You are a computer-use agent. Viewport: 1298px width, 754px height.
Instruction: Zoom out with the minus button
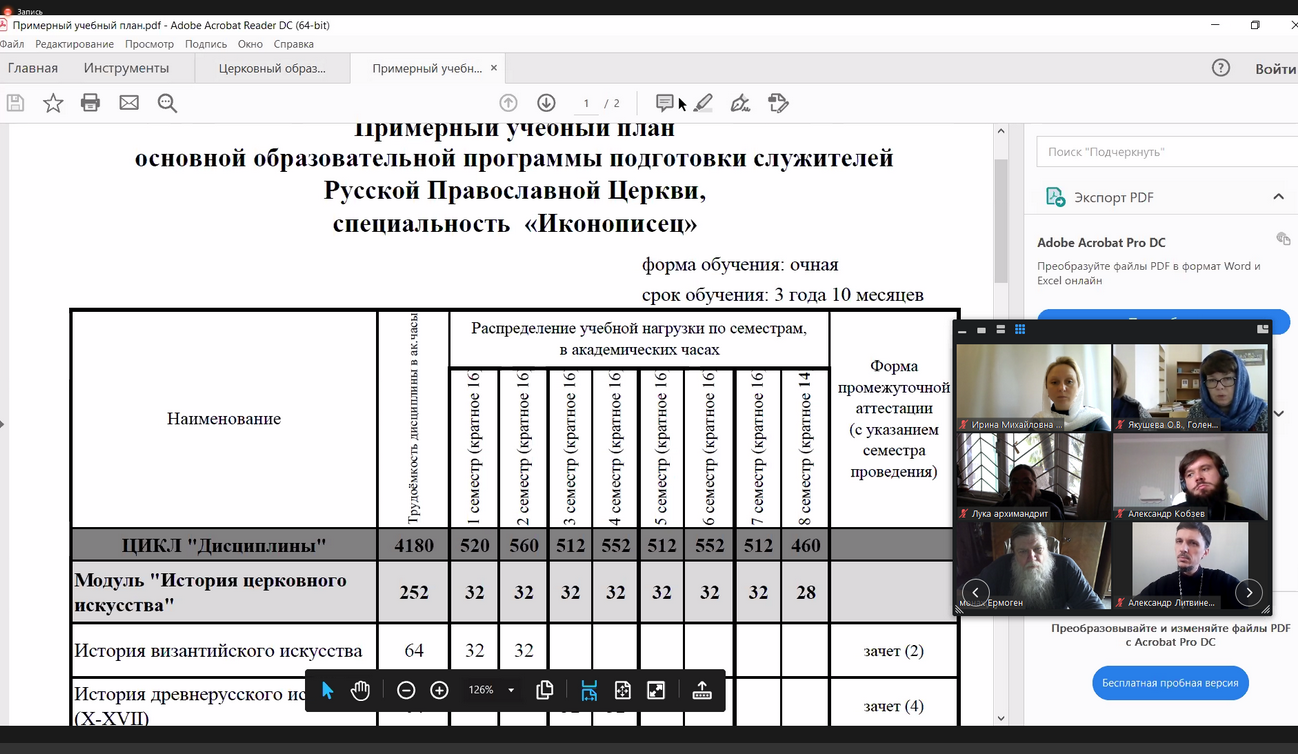tap(406, 690)
